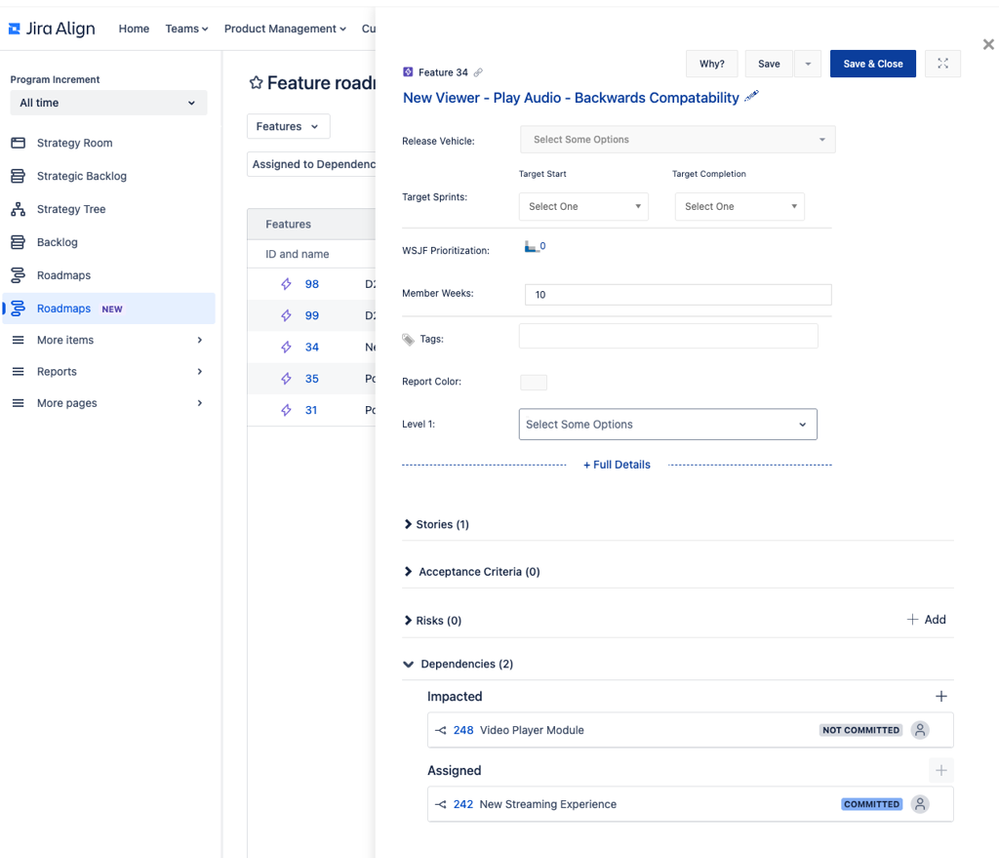The height and width of the screenshot is (858, 999).
Task: Click the Feature 34 type icon
Action: point(408,72)
